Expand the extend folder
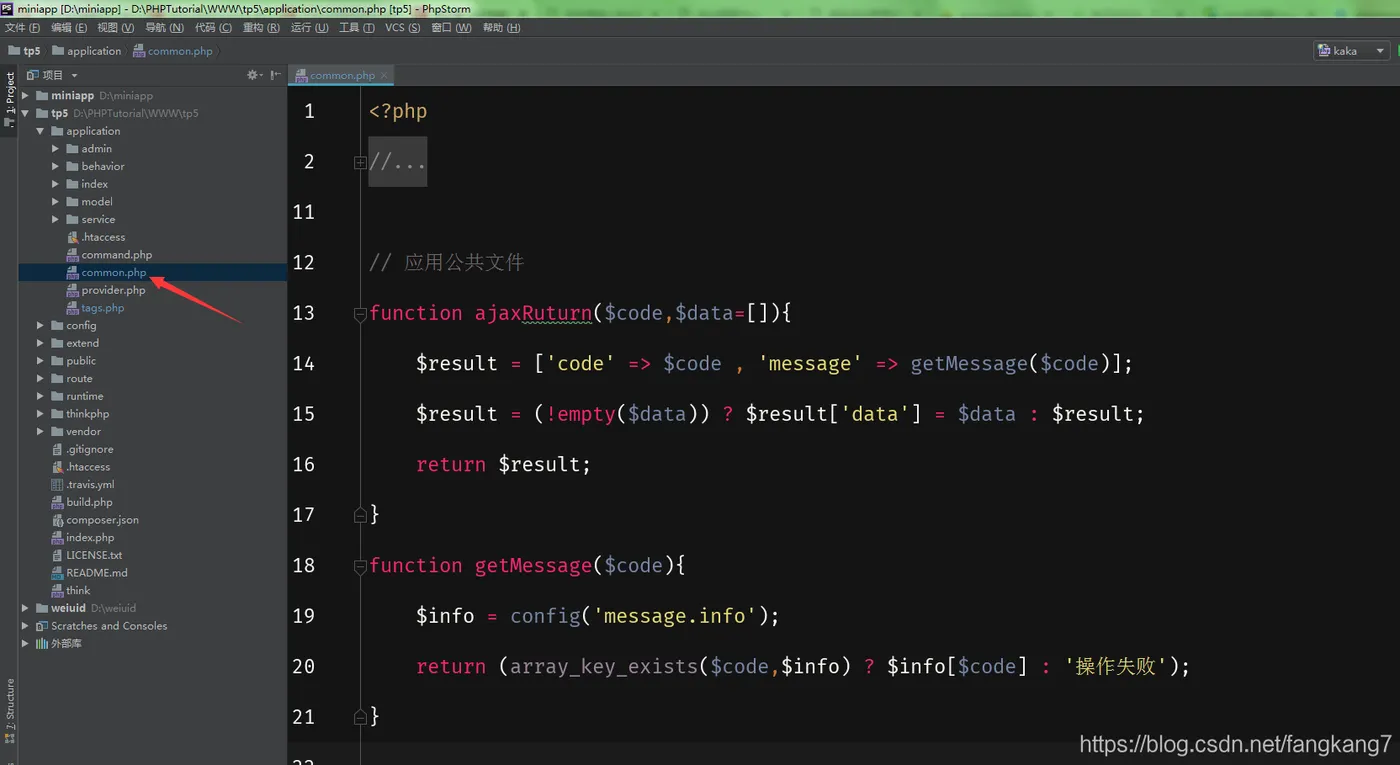The height and width of the screenshot is (765, 1400). 41,343
